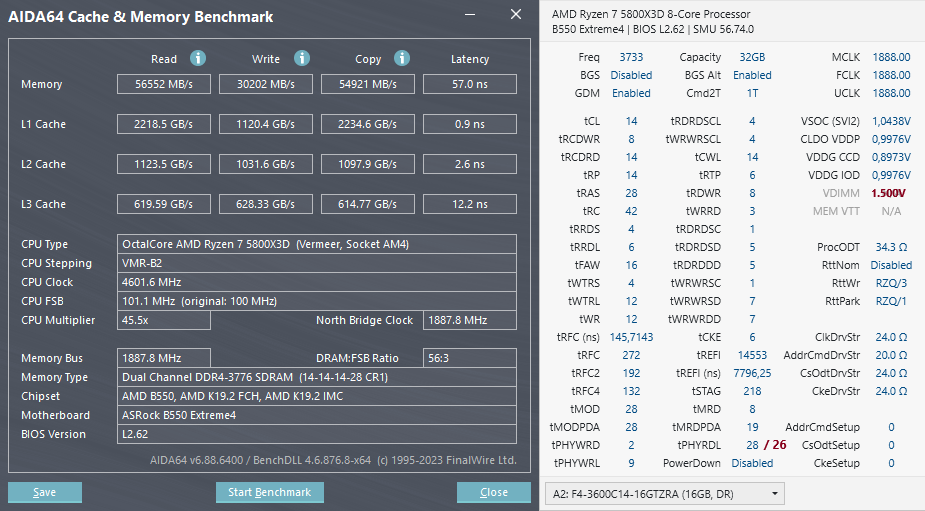Click the Close button at the bottom
The width and height of the screenshot is (925, 511).
coord(494,492)
